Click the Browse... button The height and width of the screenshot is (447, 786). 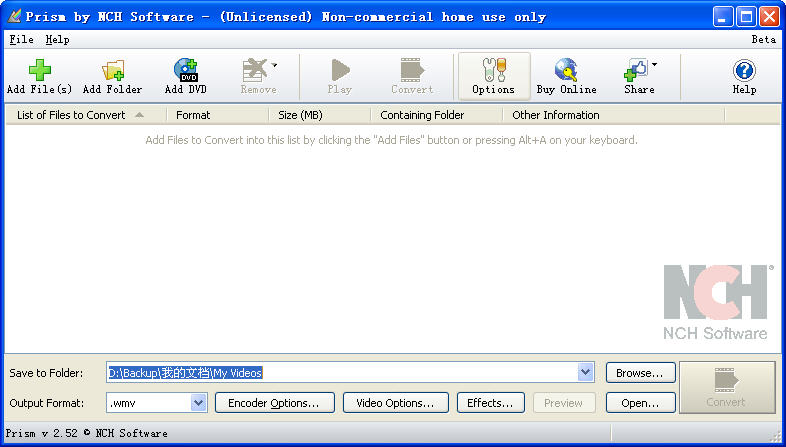pyautogui.click(x=641, y=373)
